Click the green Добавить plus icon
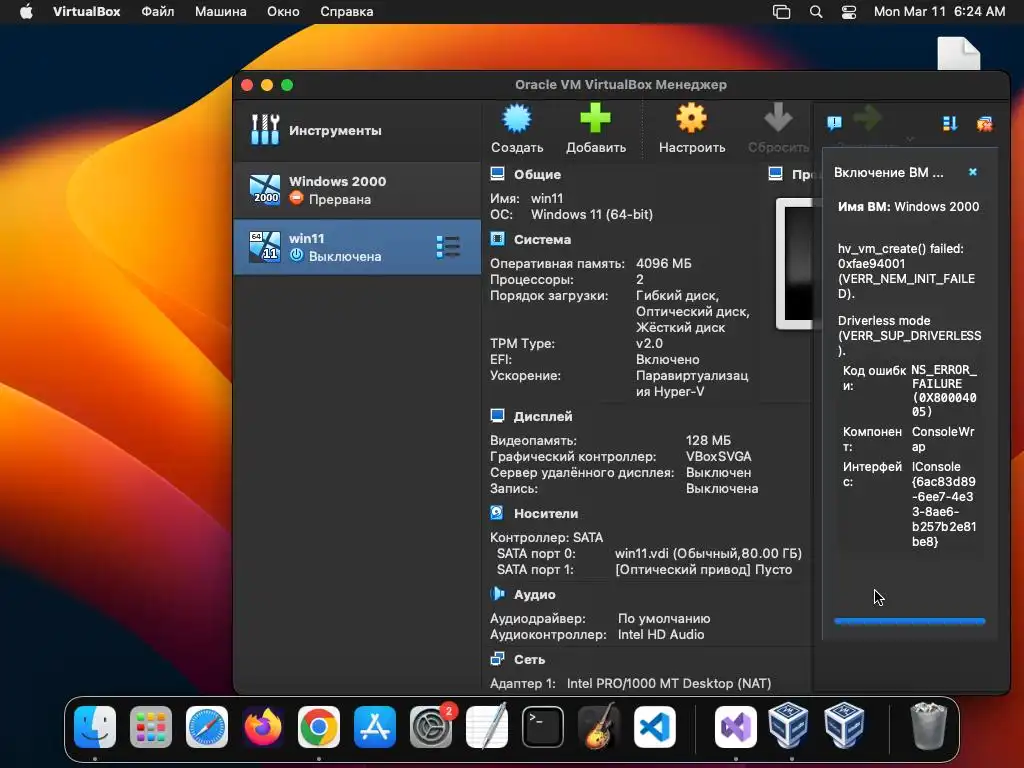Screen dimensions: 1024x768 coord(595,118)
